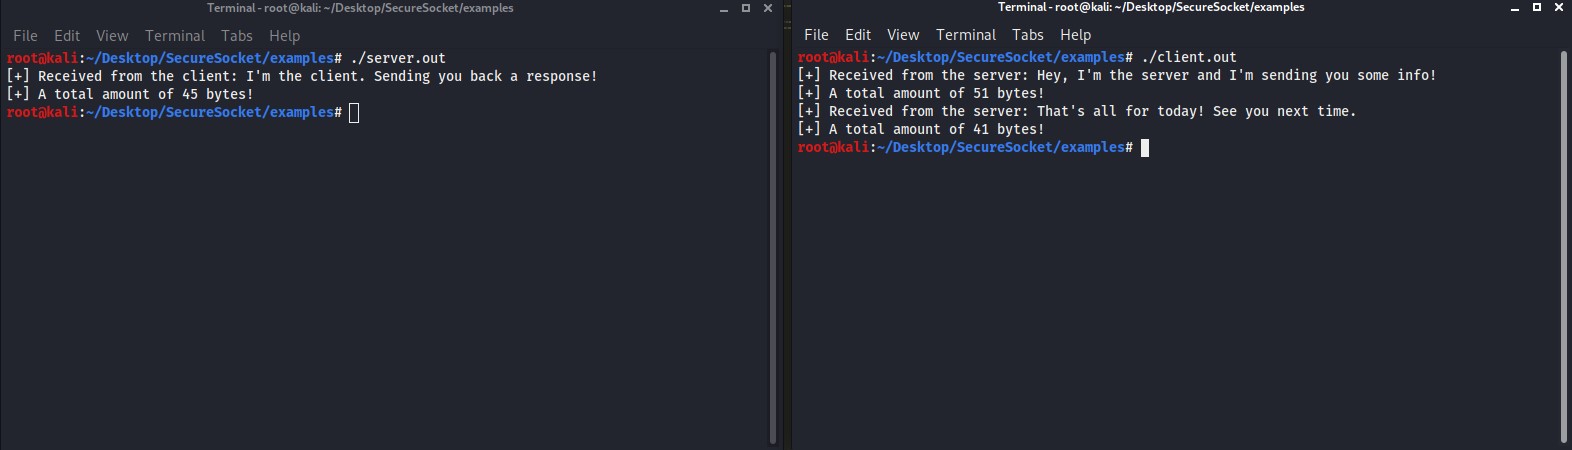
Task: Open Edit menu in server terminal window
Action: pyautogui.click(x=67, y=36)
